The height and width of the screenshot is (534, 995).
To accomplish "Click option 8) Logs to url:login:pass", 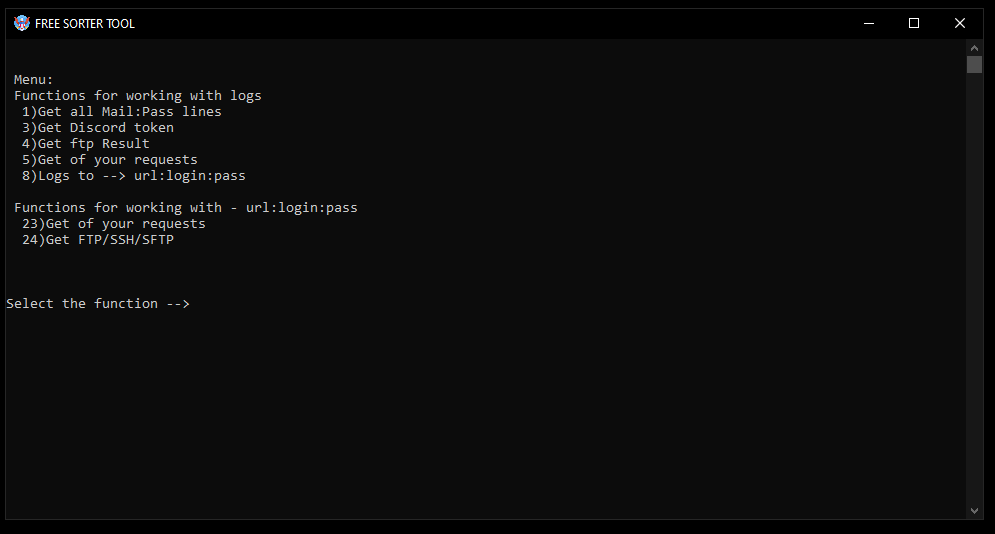I will tap(134, 176).
